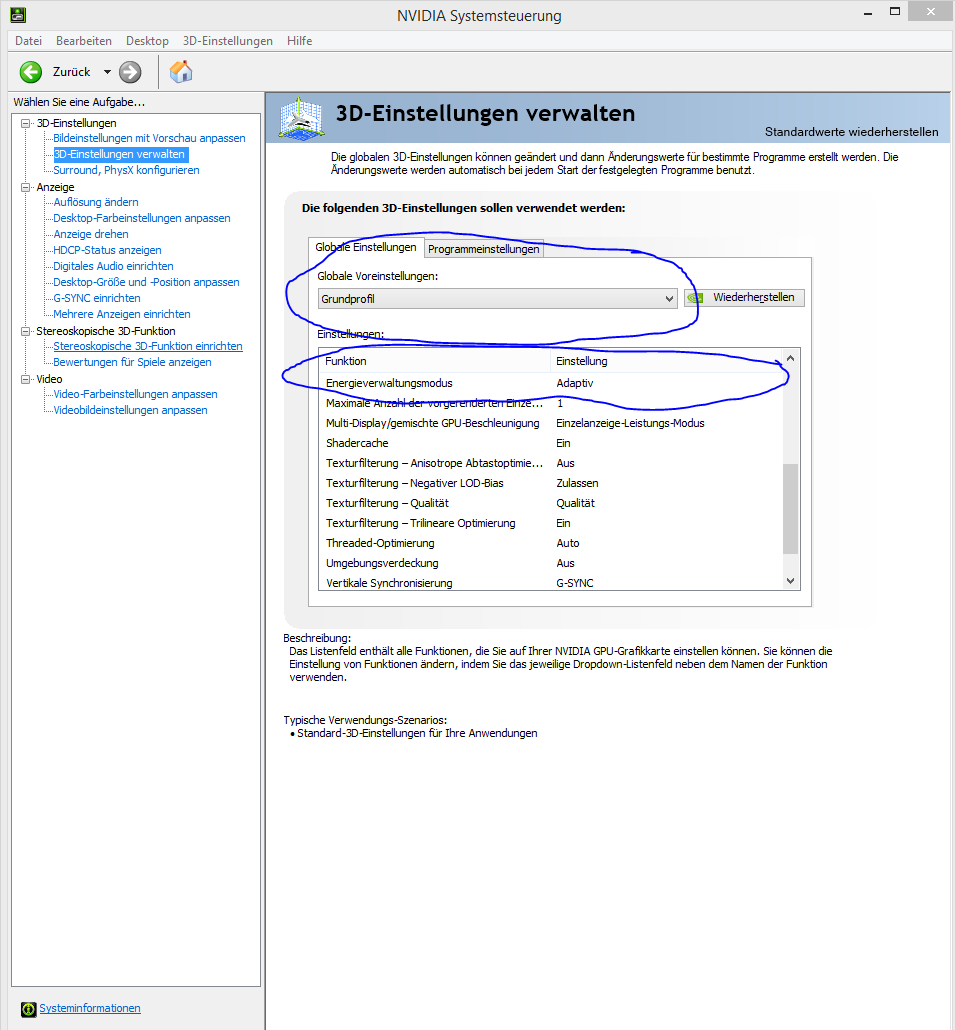This screenshot has width=955, height=1030.
Task: Click the Adaptiv setting value
Action: (x=575, y=383)
